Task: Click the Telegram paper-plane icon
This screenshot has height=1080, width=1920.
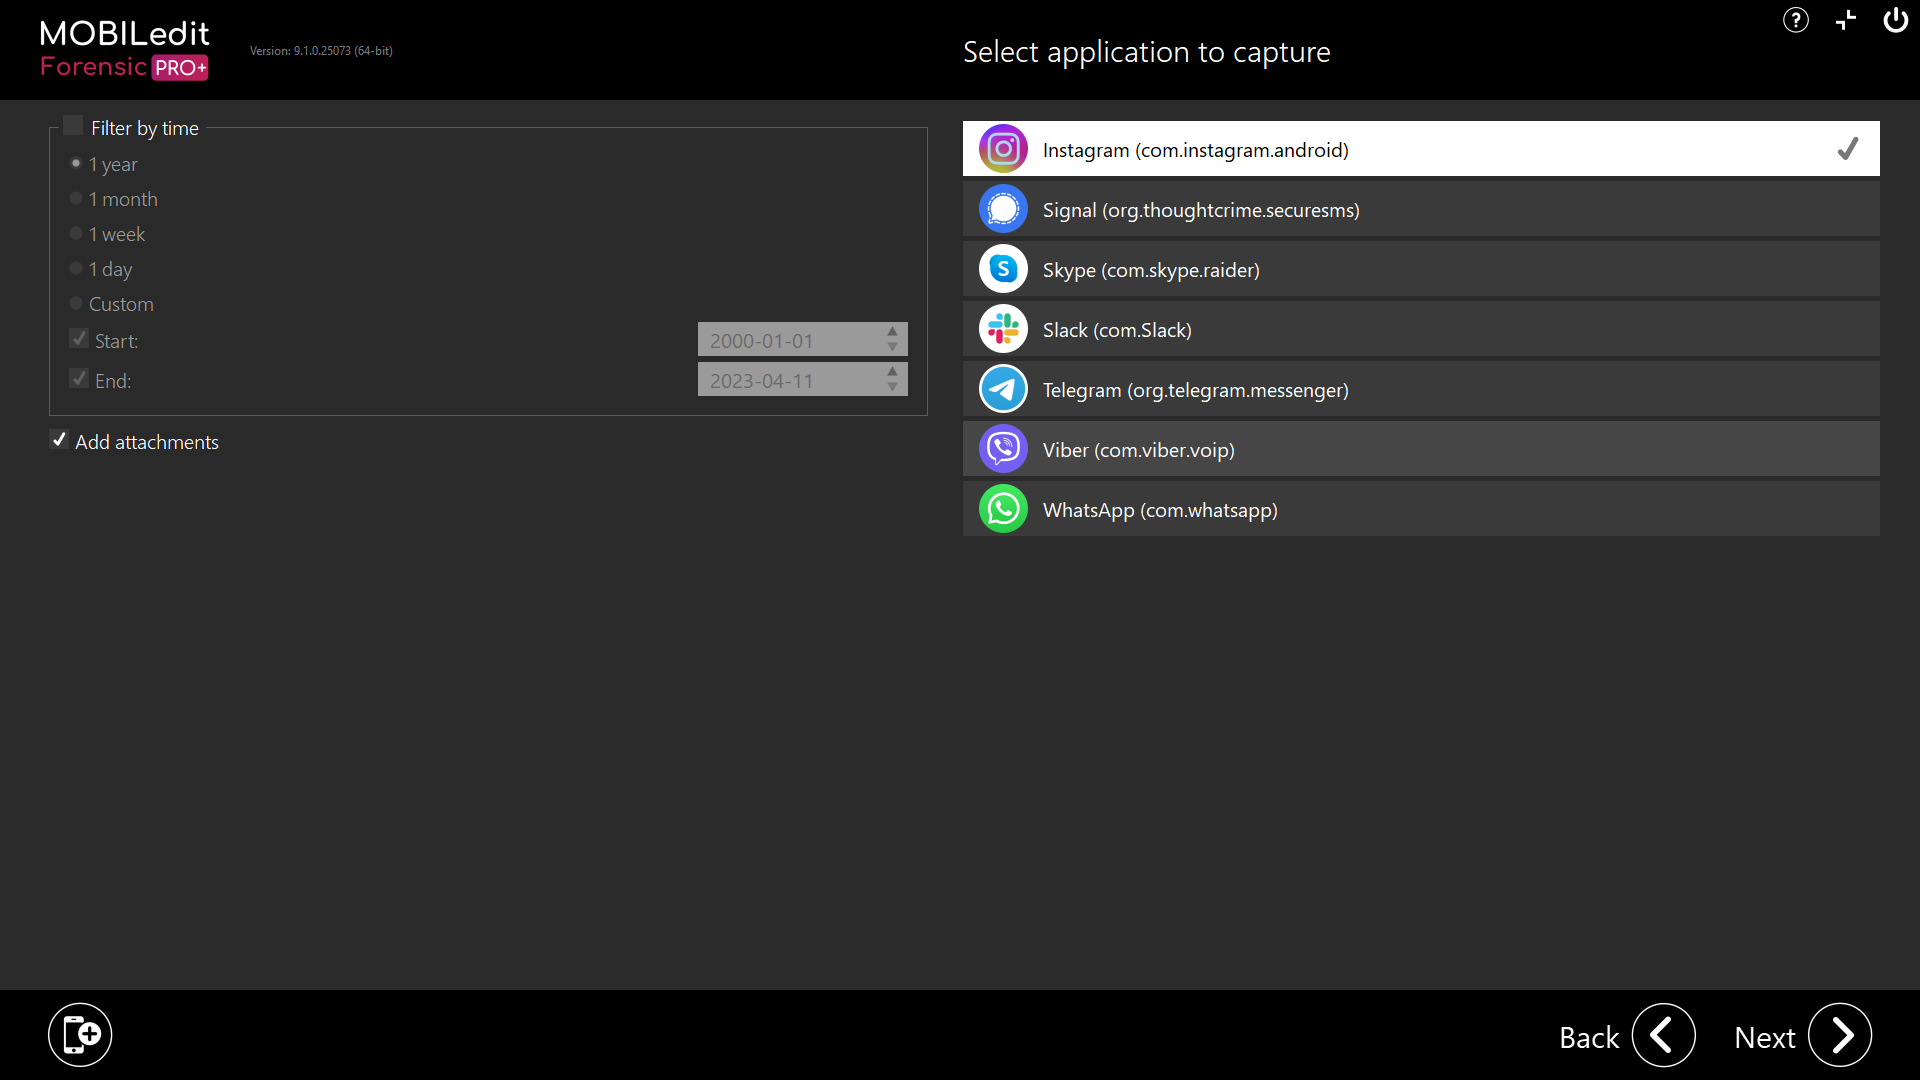Action: pyautogui.click(x=1003, y=389)
